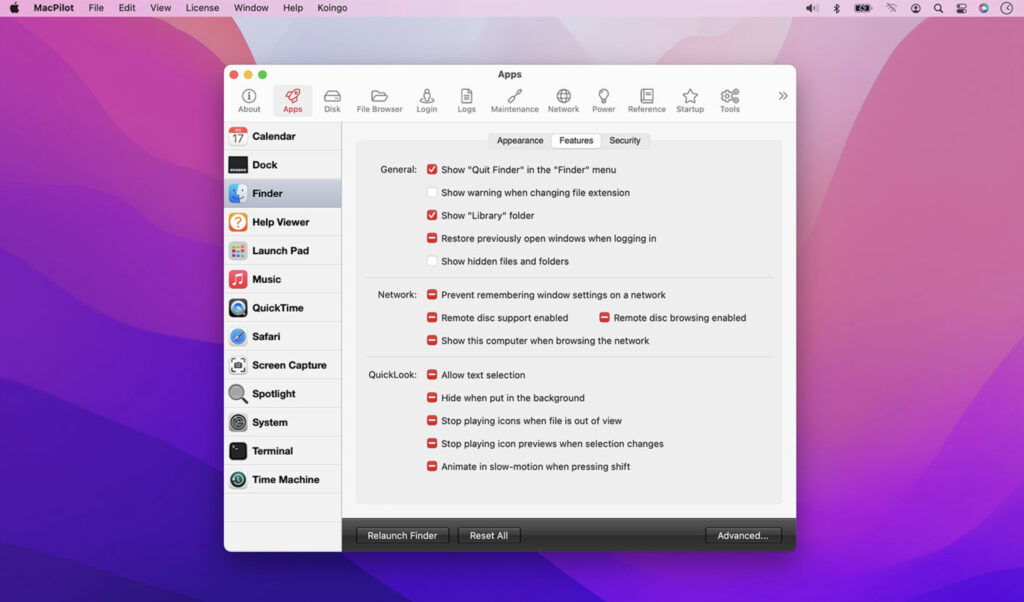Switch to the Appearance tab
The height and width of the screenshot is (602, 1024).
[520, 141]
